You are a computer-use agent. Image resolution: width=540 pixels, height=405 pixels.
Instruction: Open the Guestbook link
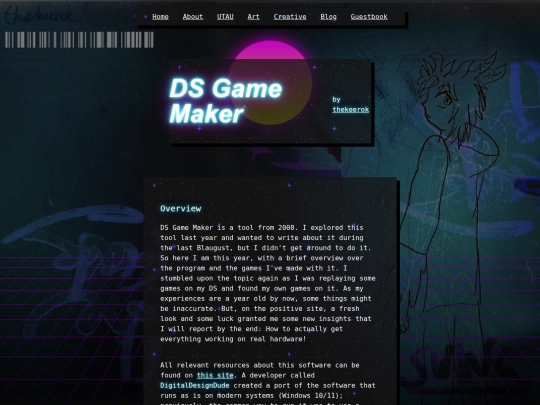pyautogui.click(x=369, y=17)
